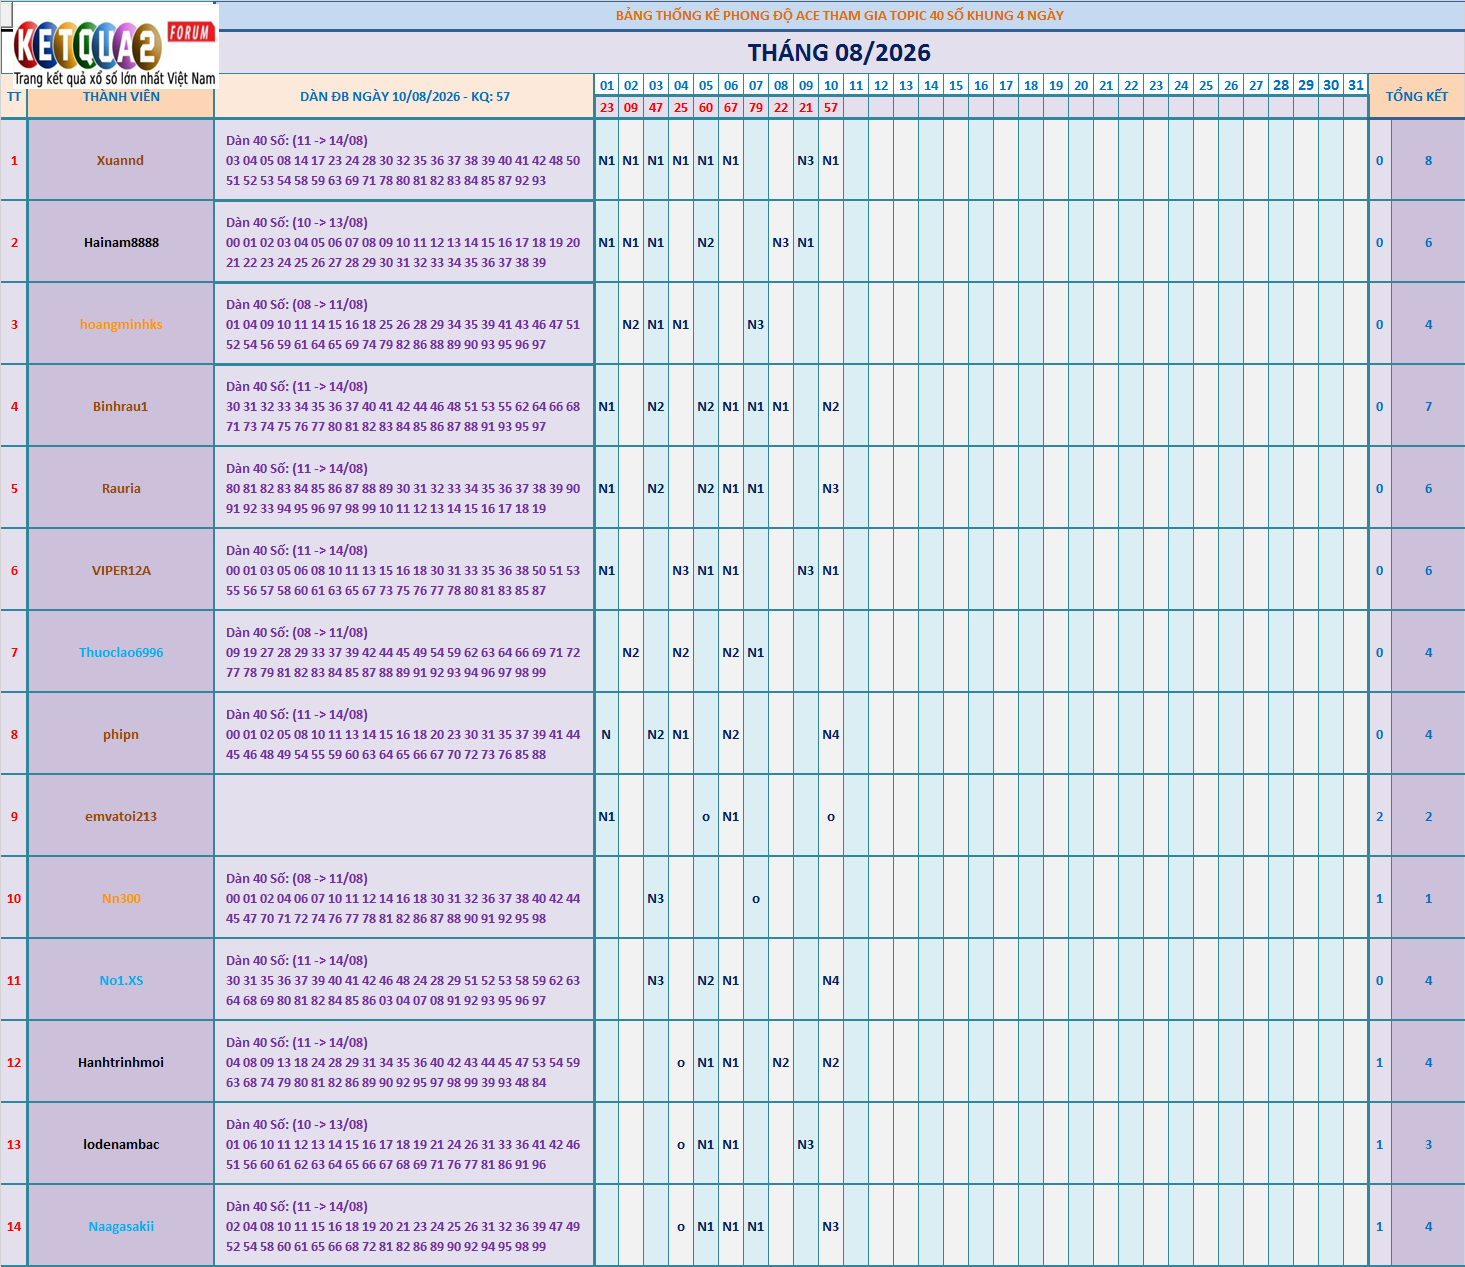This screenshot has height=1267, width=1465.
Task: Select member name 'Binhrau1'
Action: click(x=120, y=407)
